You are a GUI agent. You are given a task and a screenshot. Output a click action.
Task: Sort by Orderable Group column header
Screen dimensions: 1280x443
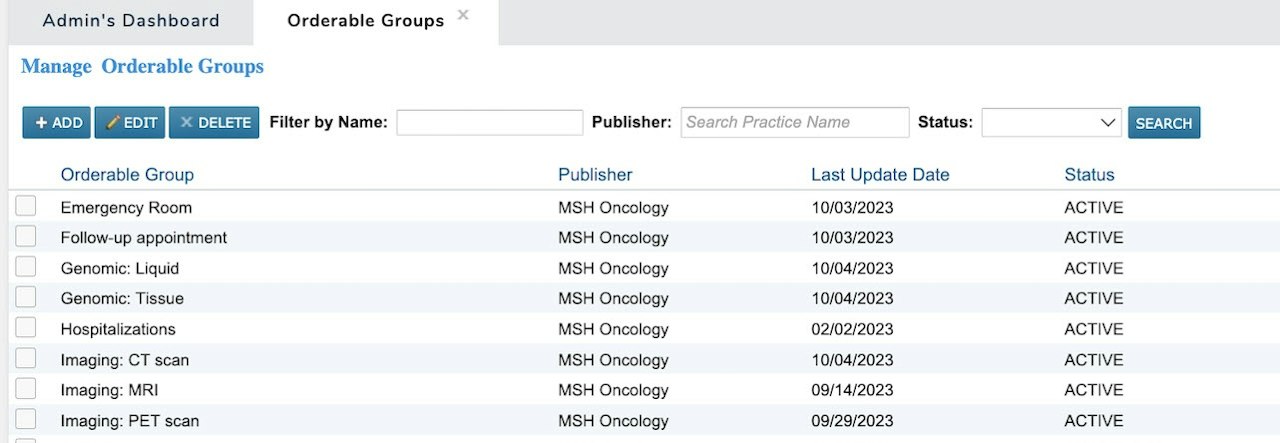click(x=127, y=175)
